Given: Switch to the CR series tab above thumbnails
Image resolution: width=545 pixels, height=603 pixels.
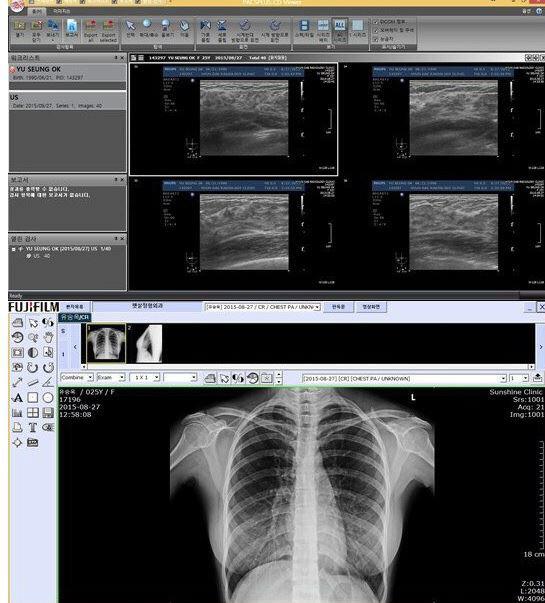Looking at the screenshot, I should pyautogui.click(x=75, y=317).
